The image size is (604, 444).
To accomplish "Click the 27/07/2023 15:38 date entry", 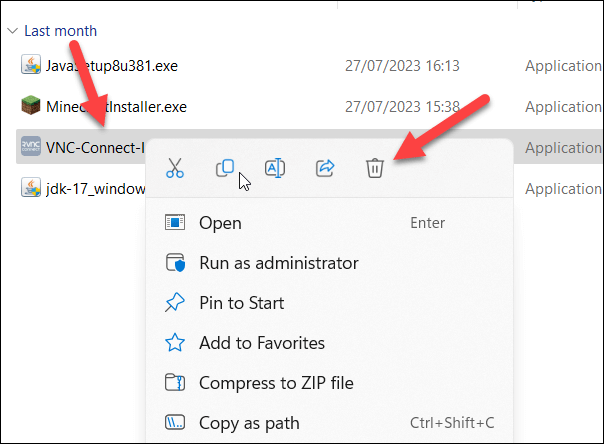I will tap(402, 106).
